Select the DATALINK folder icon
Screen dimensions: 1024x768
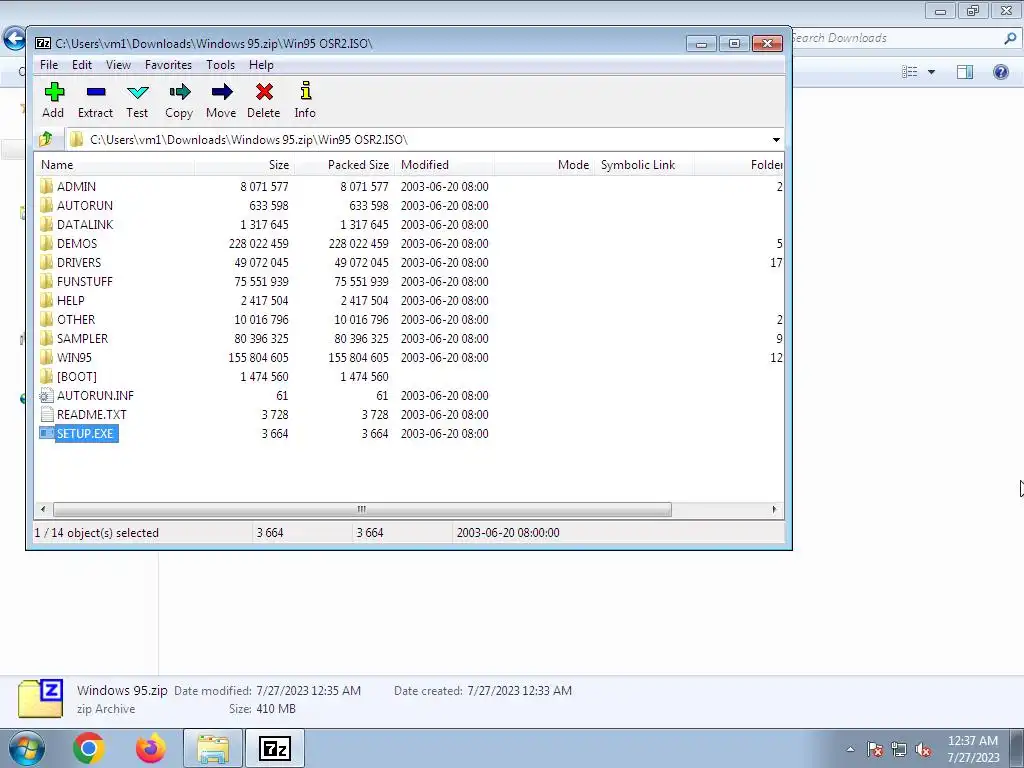[46, 225]
